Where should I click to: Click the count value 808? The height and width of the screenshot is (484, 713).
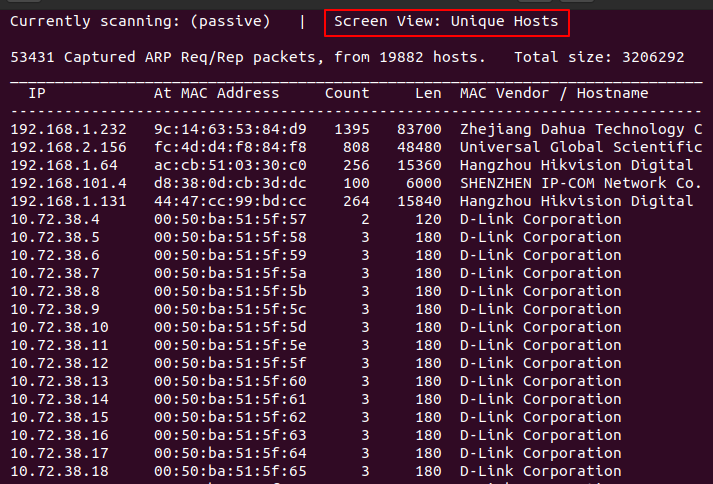pos(356,147)
